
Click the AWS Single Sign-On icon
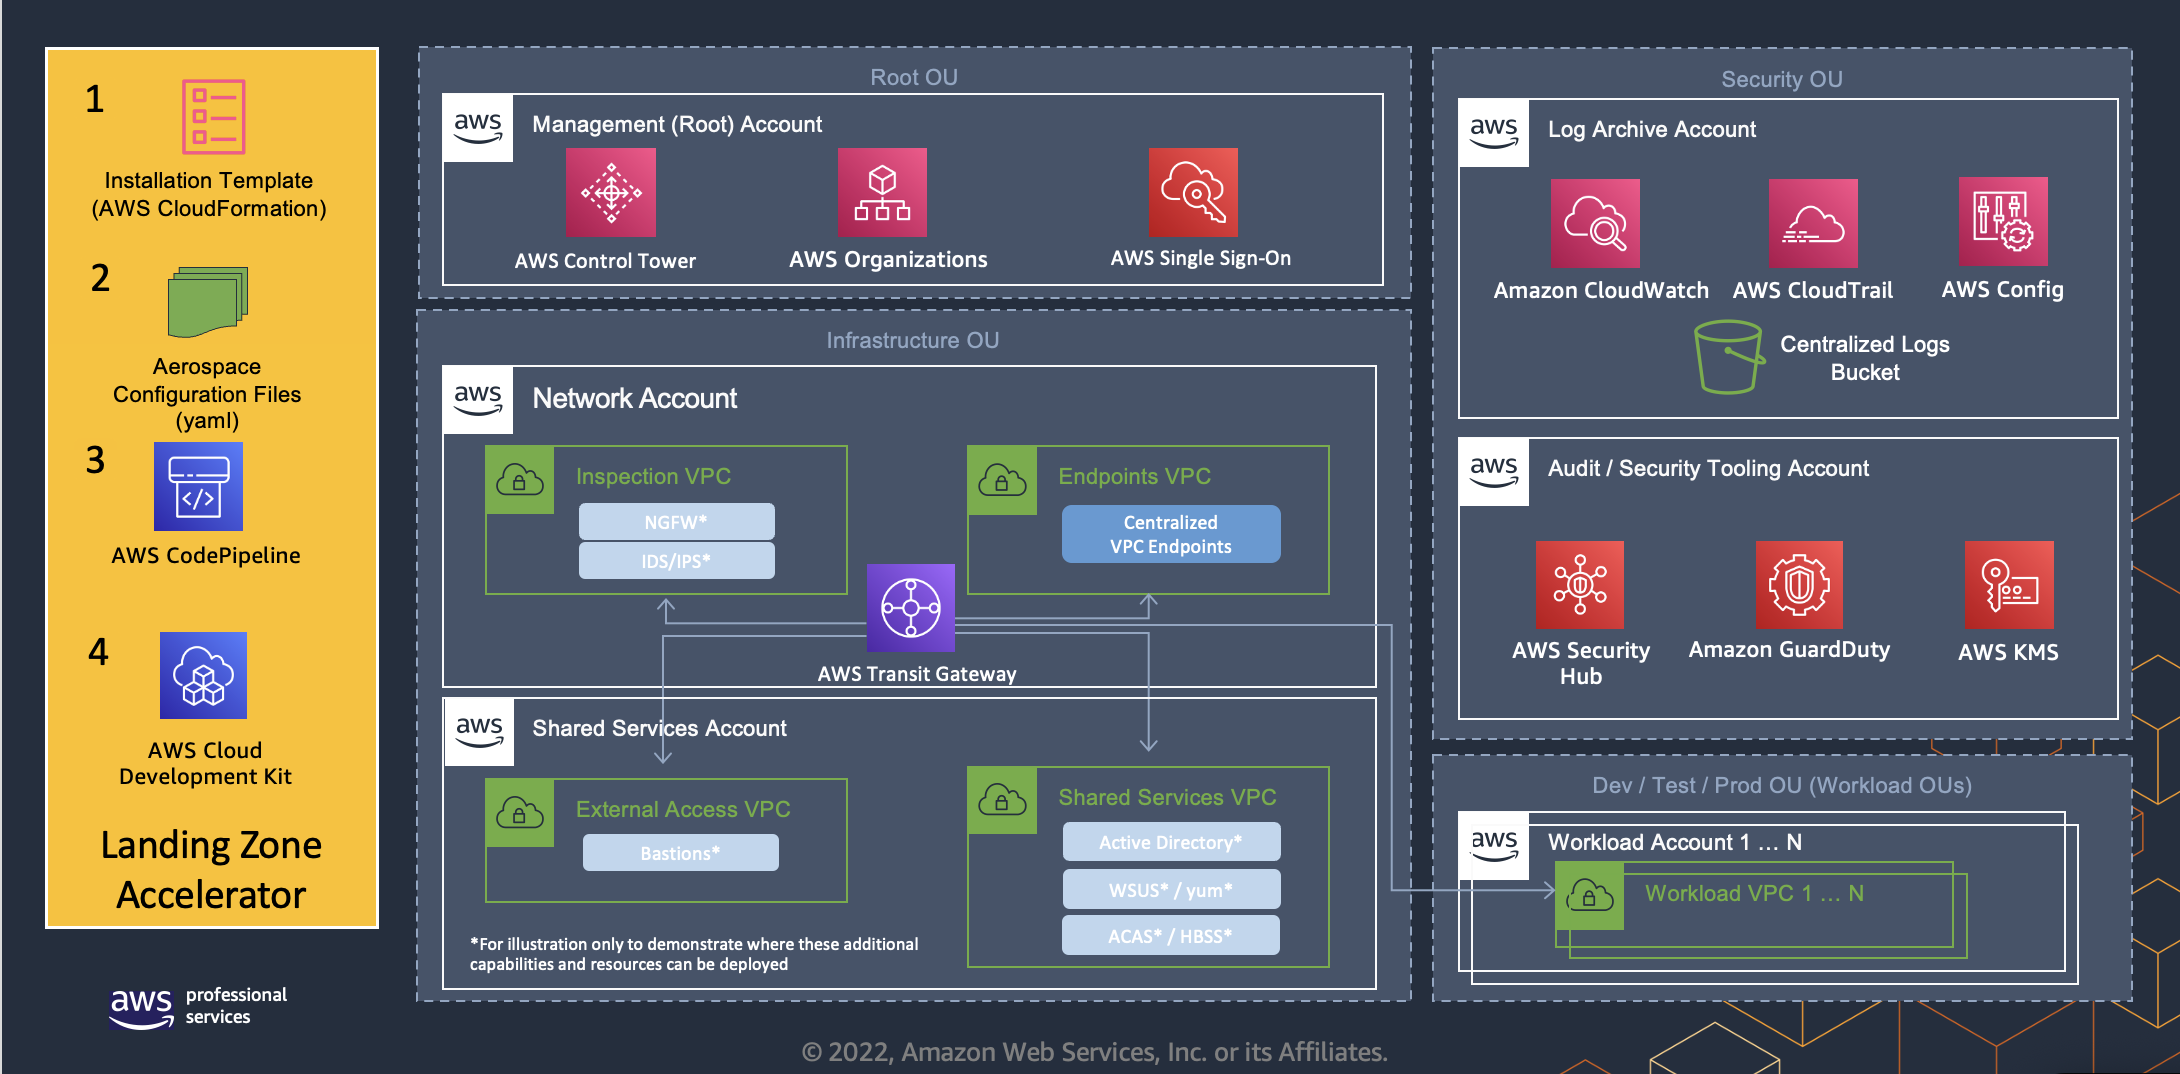1193,193
